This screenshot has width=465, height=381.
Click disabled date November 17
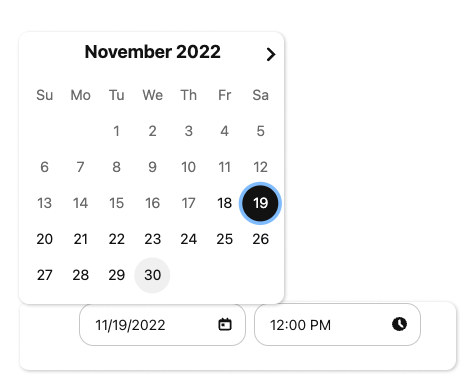[x=188, y=203]
